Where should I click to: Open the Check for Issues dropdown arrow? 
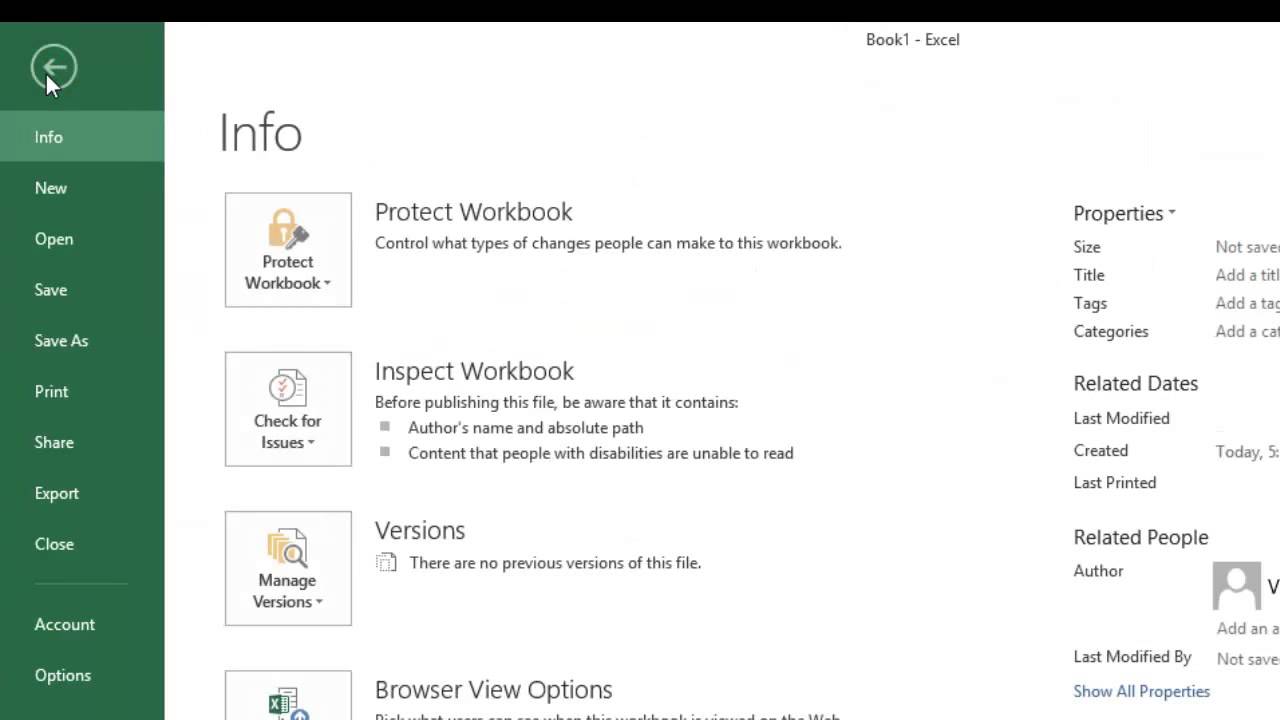311,443
